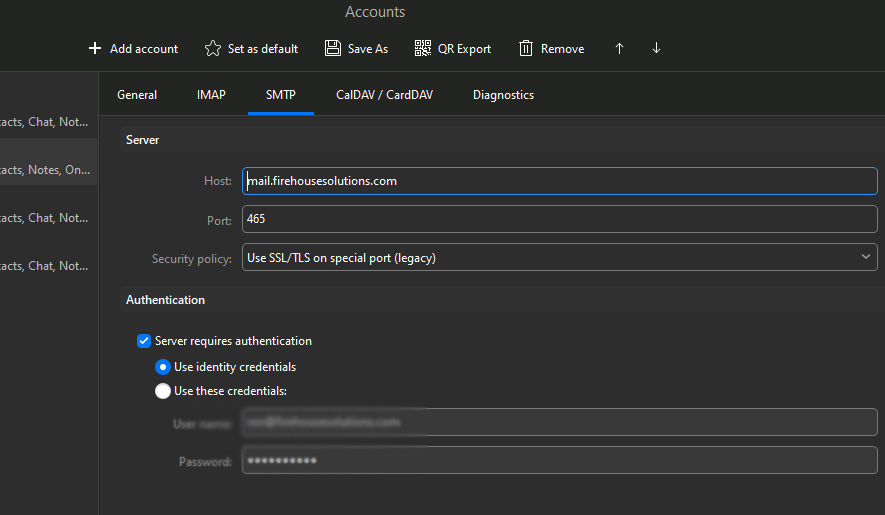Select the account ending in Notes, On...
Viewport: 885px width, 515px height.
coord(48,170)
